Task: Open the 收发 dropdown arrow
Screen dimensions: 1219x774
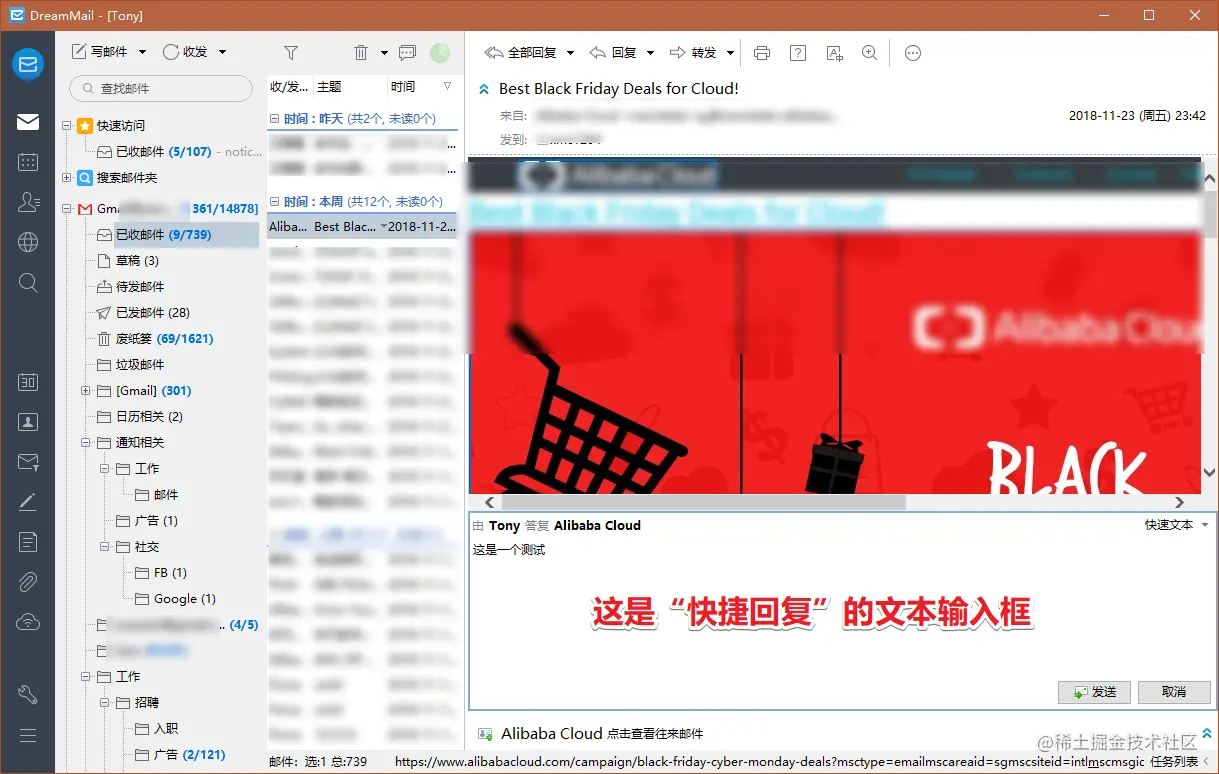Action: tap(222, 52)
